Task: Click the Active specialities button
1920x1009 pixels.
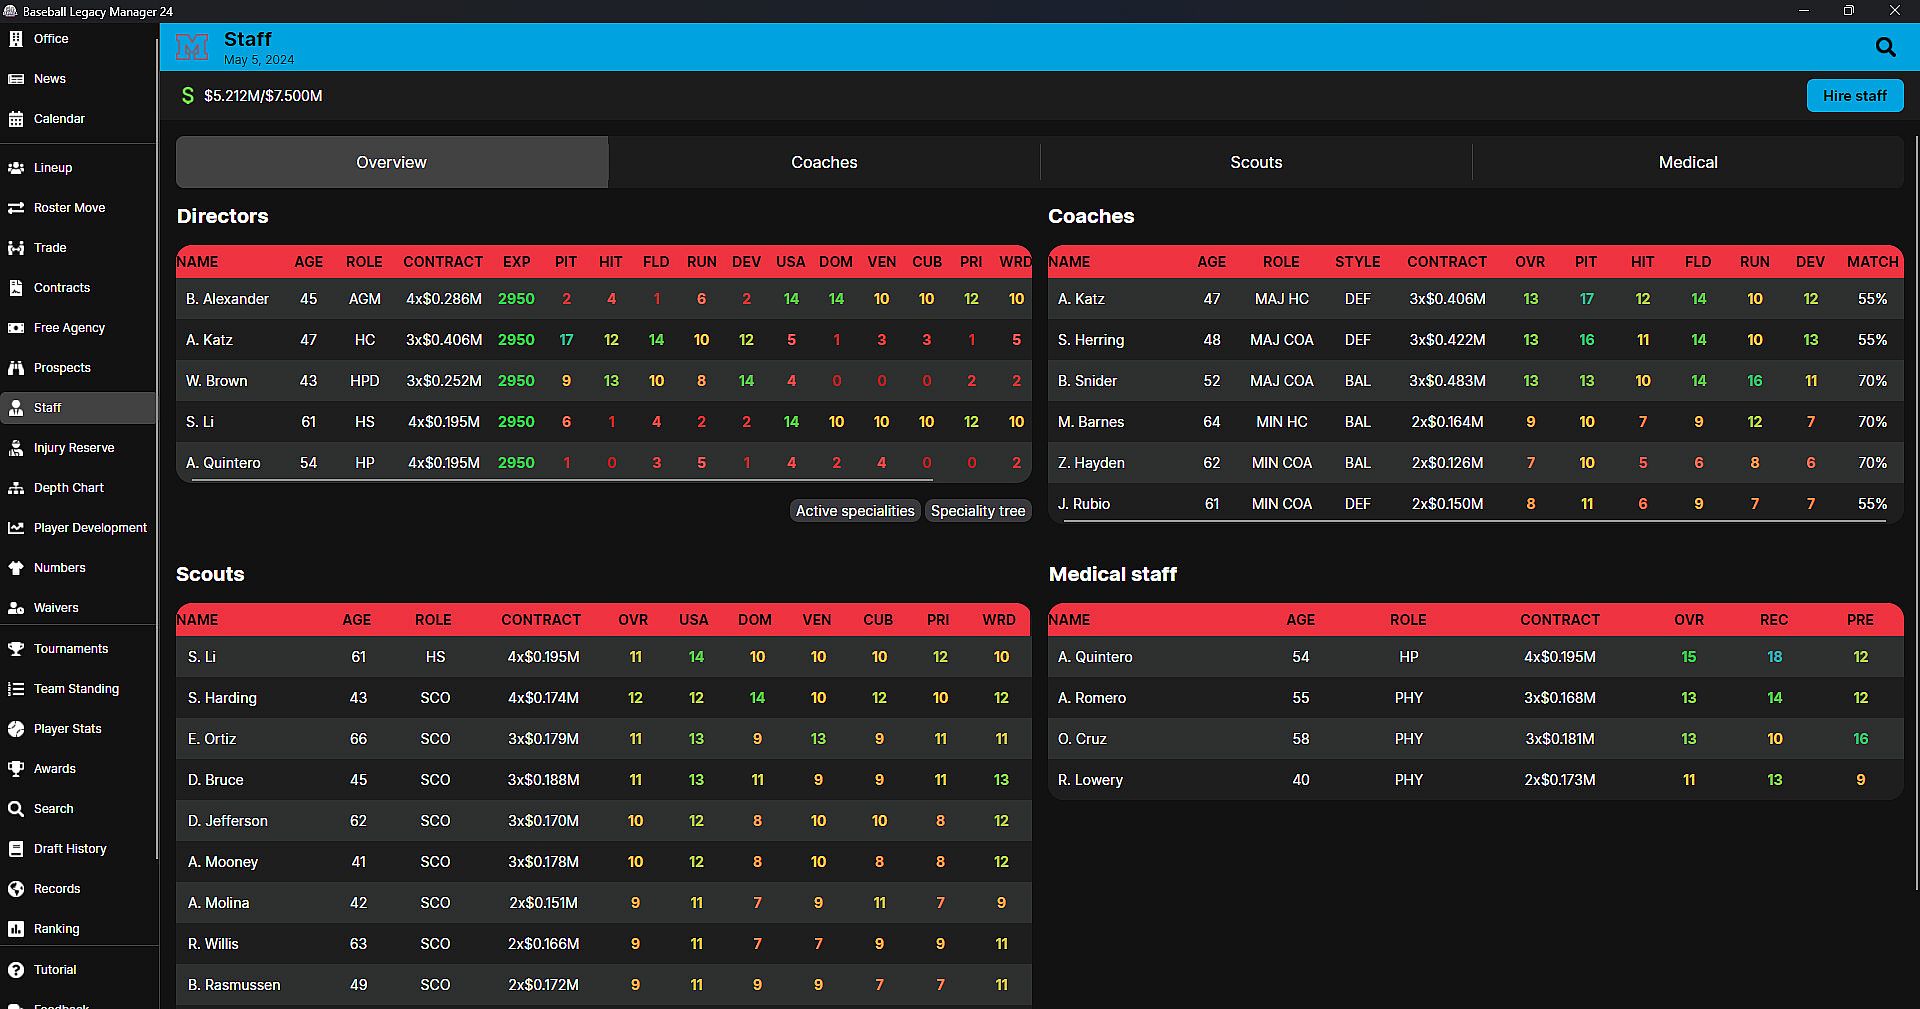Action: click(x=855, y=511)
